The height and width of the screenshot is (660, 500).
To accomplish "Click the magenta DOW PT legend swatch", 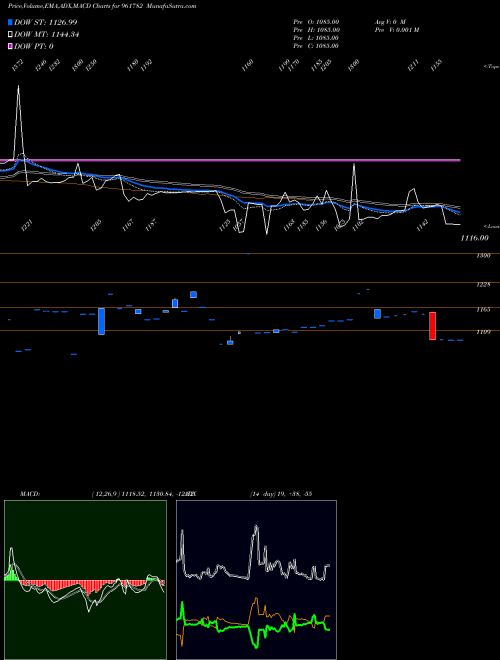I will coord(11,46).
